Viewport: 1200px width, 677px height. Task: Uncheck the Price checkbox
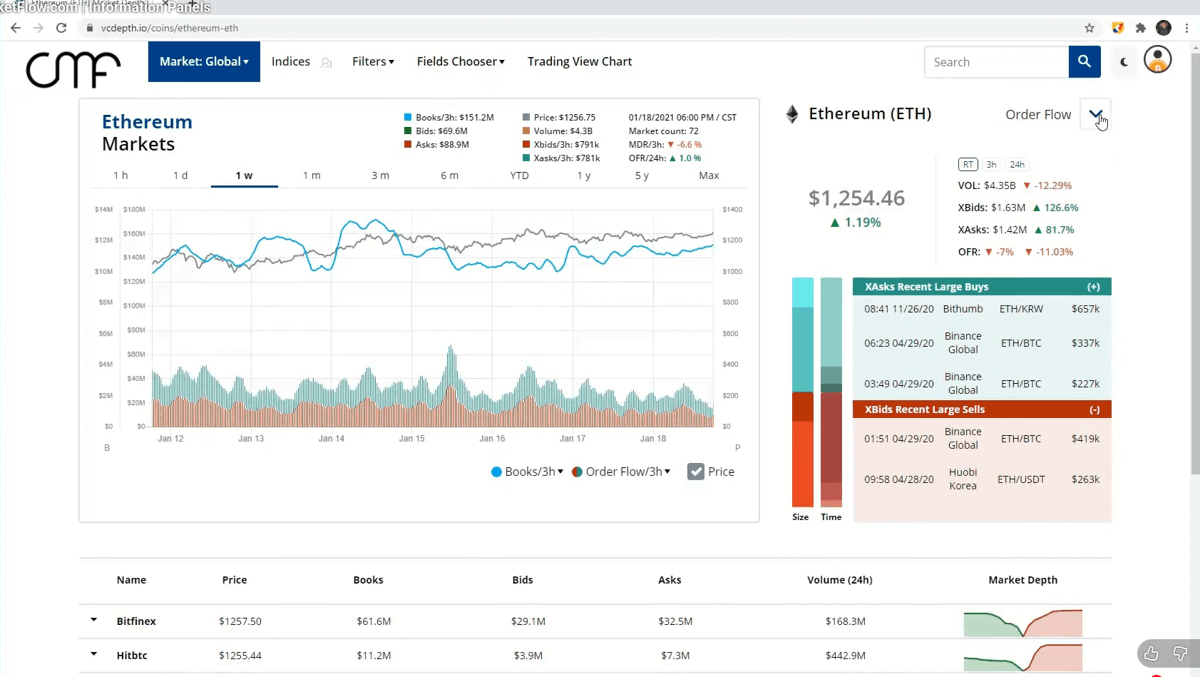tap(696, 472)
